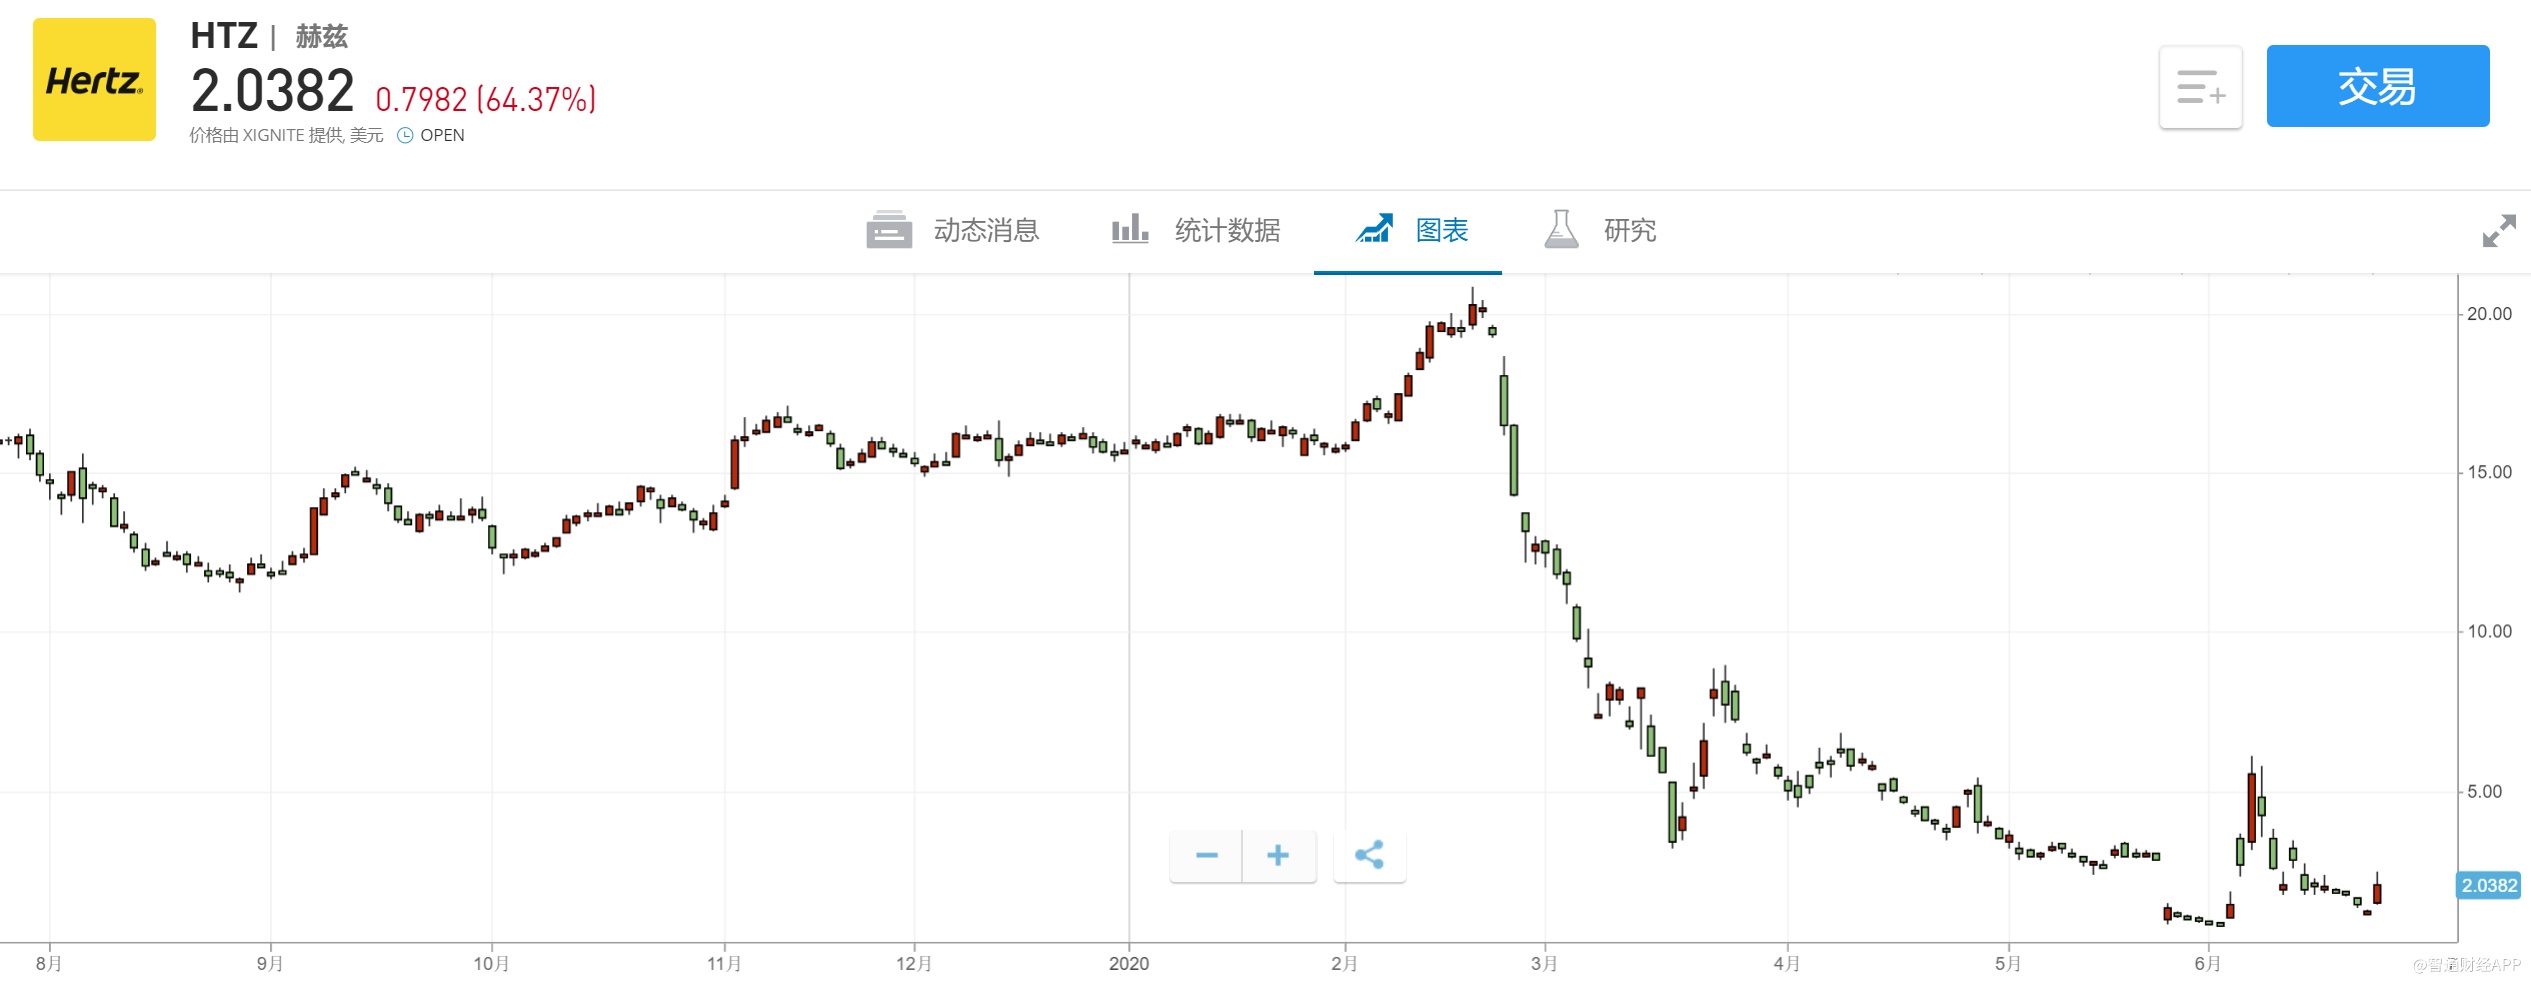Select the 图表 chart tab
2531x984 pixels.
click(1441, 231)
